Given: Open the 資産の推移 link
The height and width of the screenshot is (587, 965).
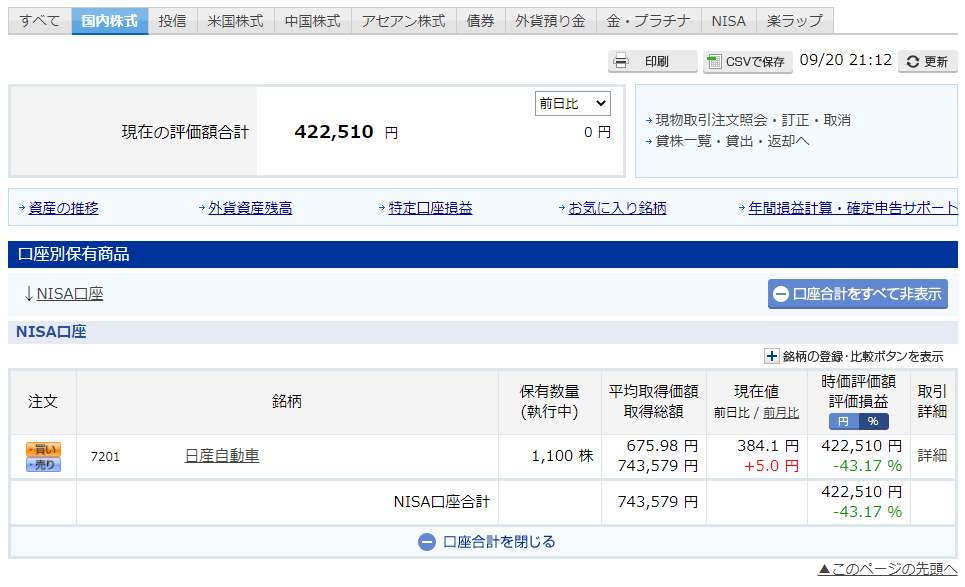Looking at the screenshot, I should tap(63, 208).
